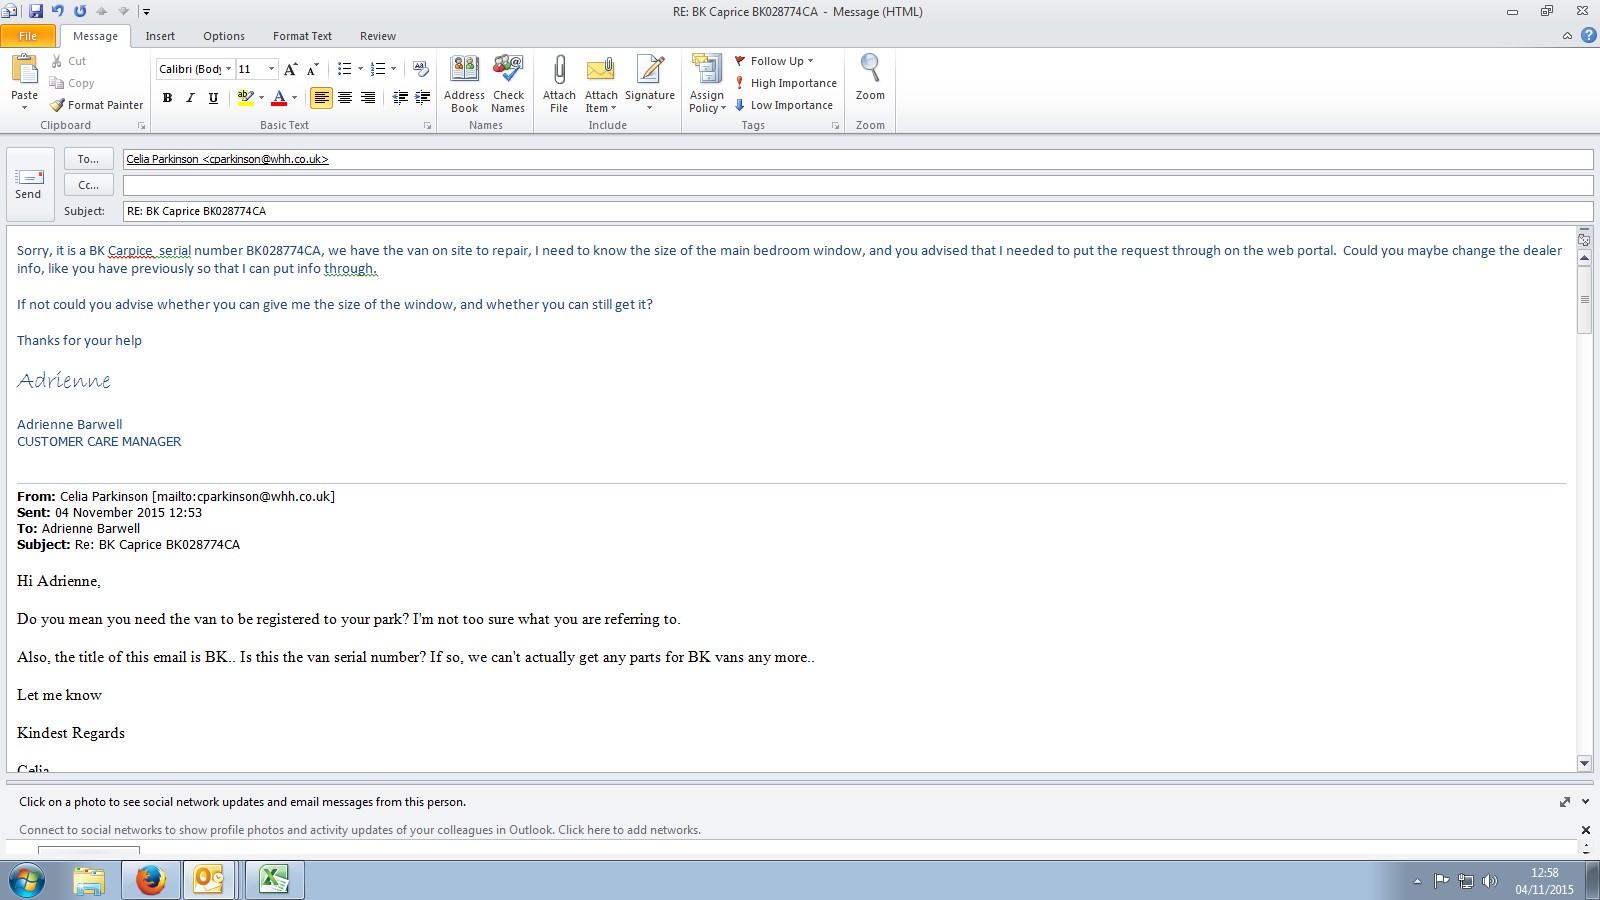This screenshot has width=1600, height=900.
Task: Click the To... recipients button
Action: pos(88,159)
